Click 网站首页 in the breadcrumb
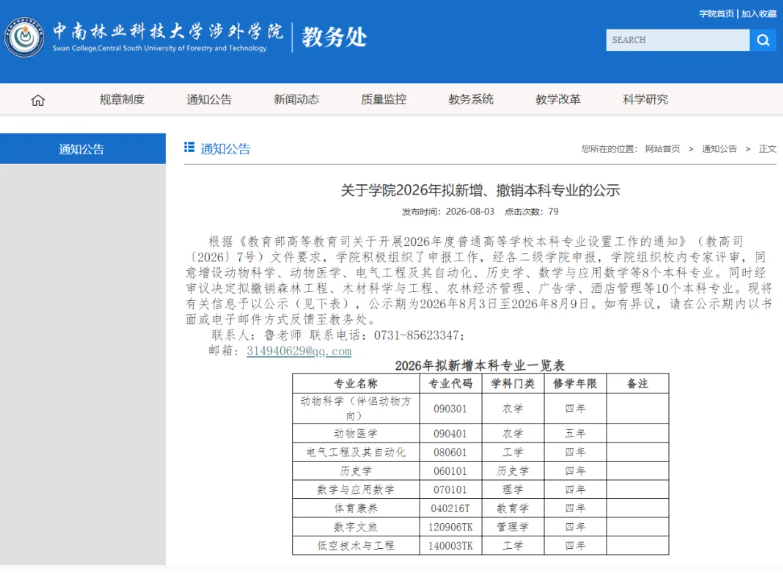Viewport: 783px width, 585px height. point(663,149)
